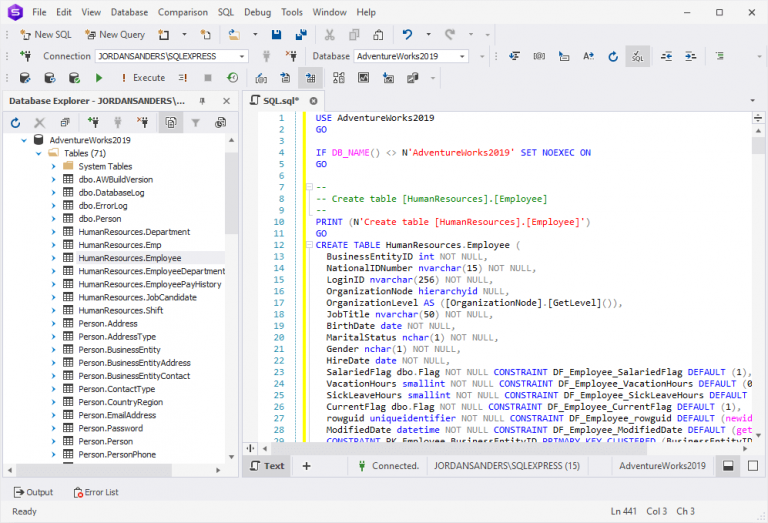This screenshot has height=523, width=768.
Task: Run the query with the green play icon
Action: click(99, 78)
